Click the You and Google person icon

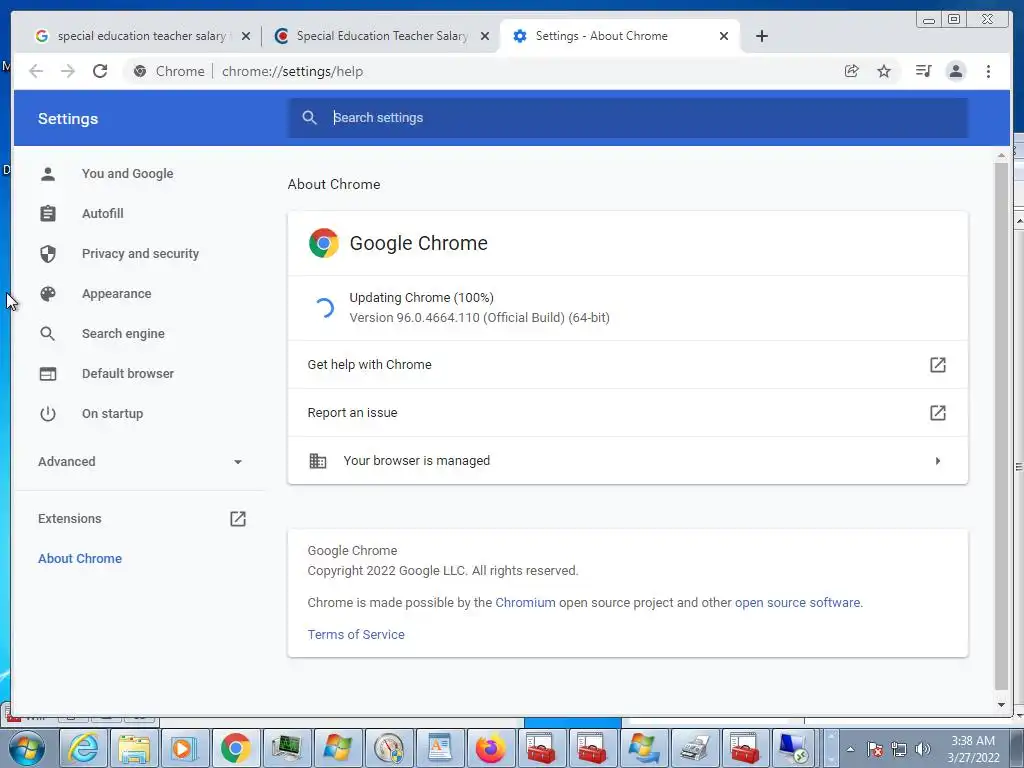point(48,174)
